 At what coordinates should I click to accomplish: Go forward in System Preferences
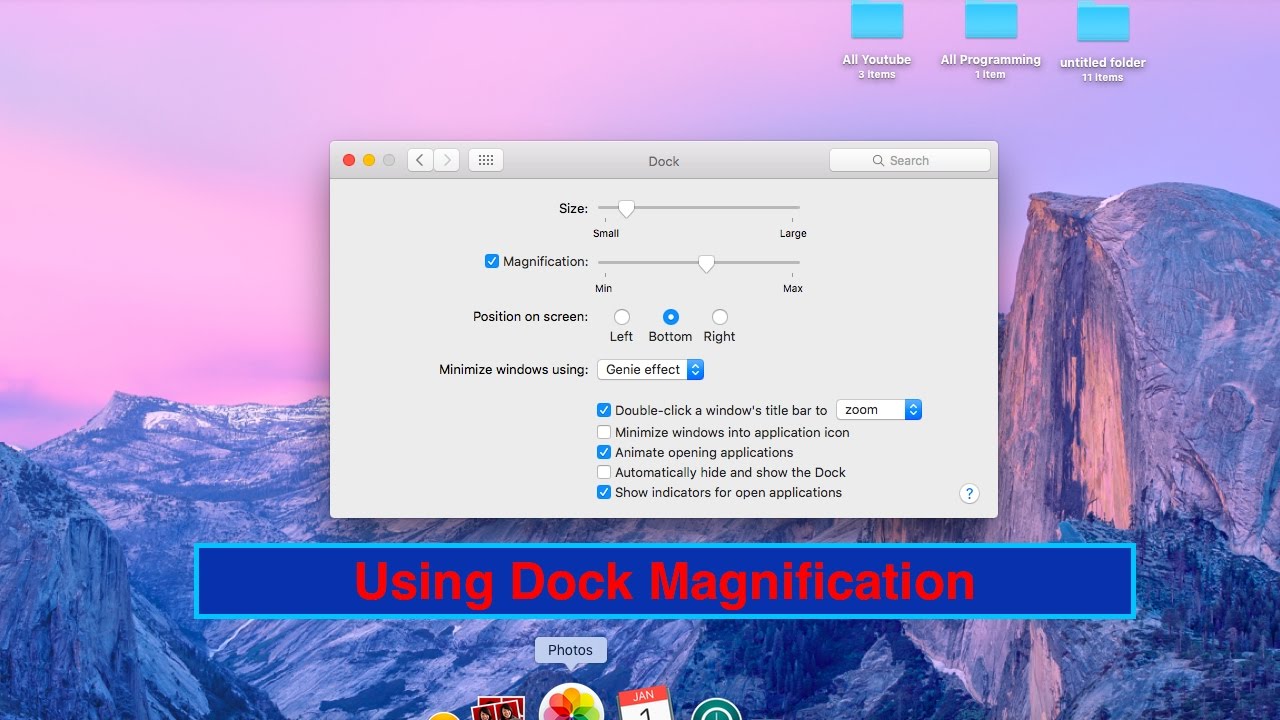click(x=446, y=160)
